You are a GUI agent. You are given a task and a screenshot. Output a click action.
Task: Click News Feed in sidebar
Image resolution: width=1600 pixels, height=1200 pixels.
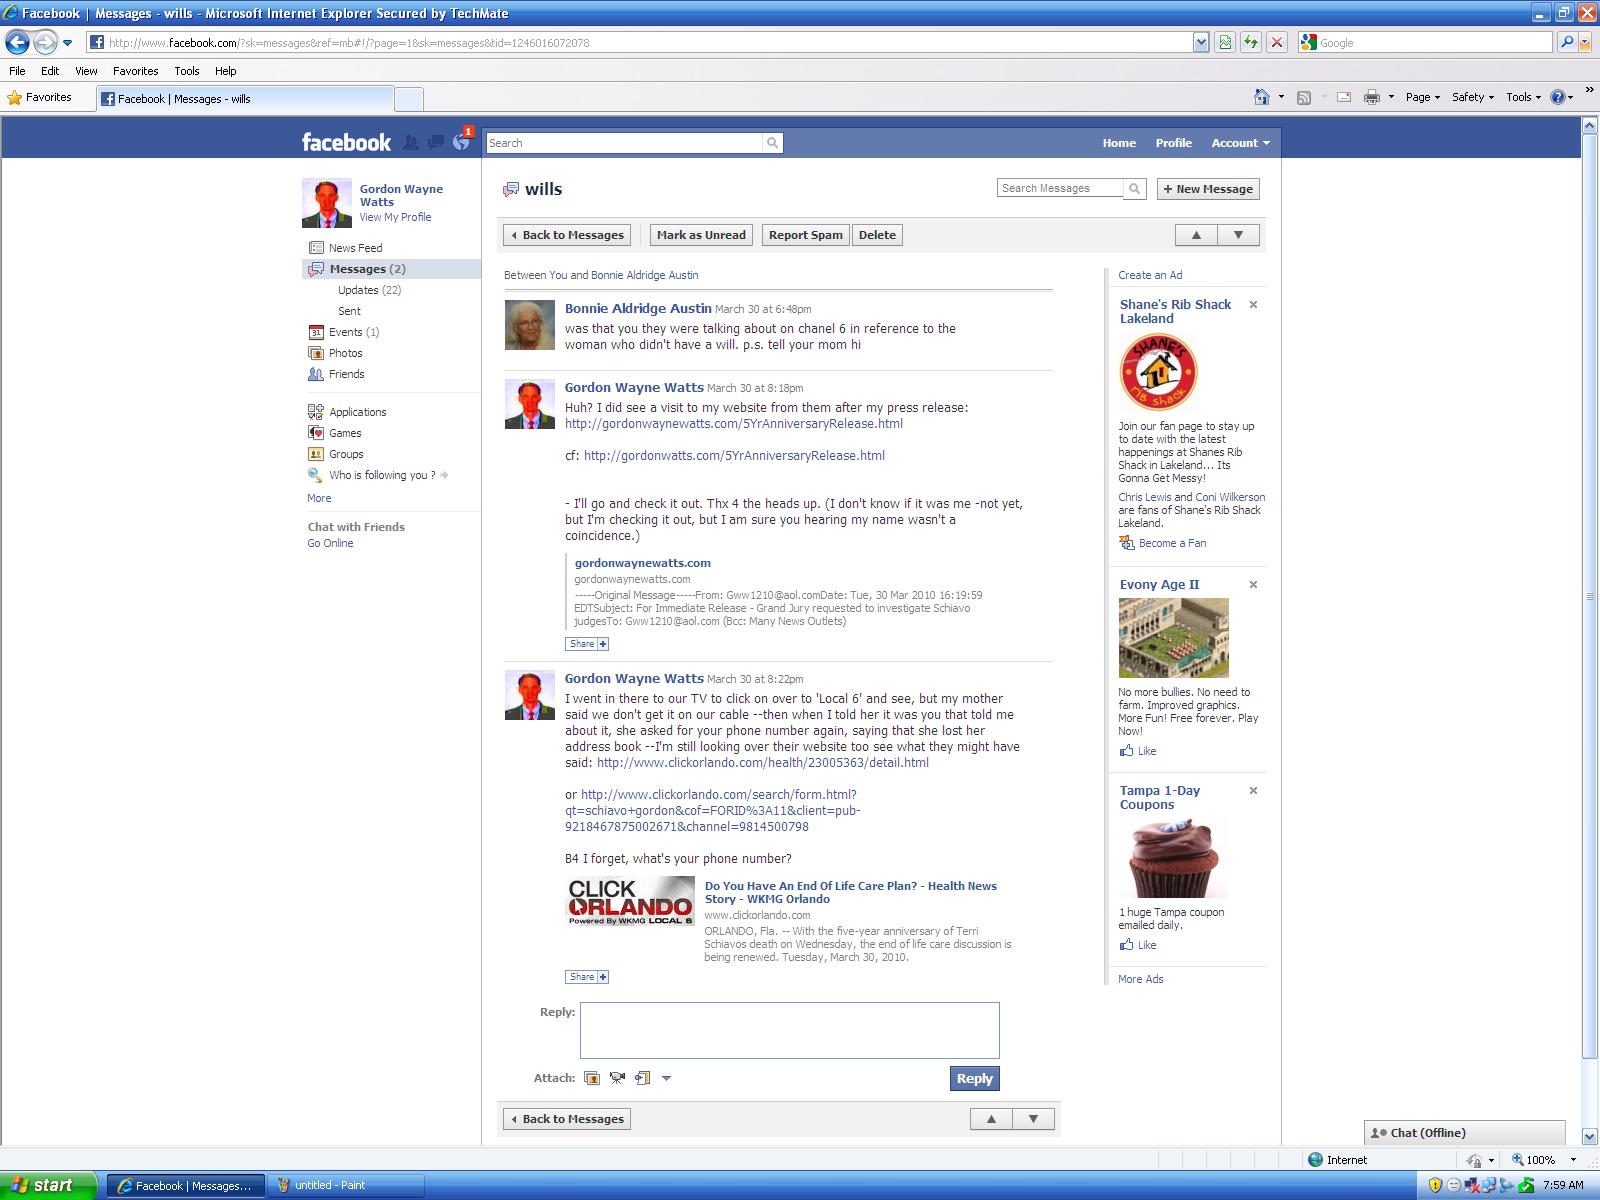[355, 248]
